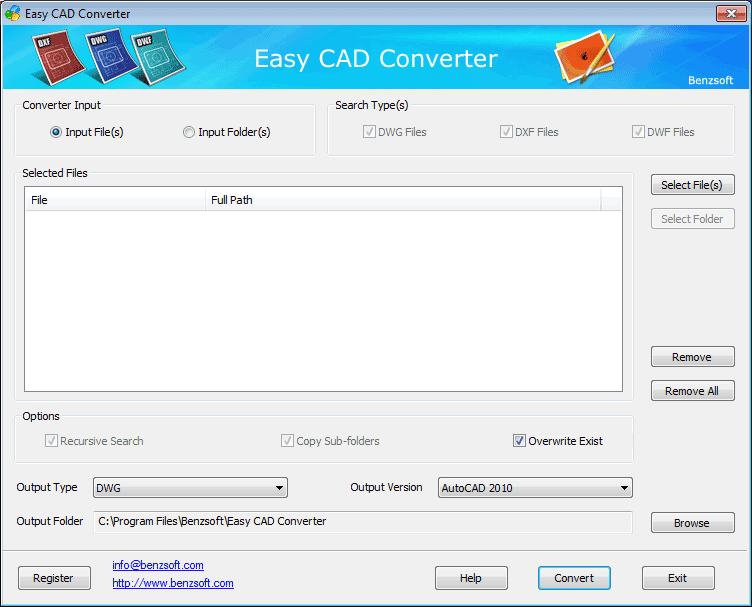The image size is (752, 607).
Task: Open the Output Version dropdown
Action: (535, 488)
